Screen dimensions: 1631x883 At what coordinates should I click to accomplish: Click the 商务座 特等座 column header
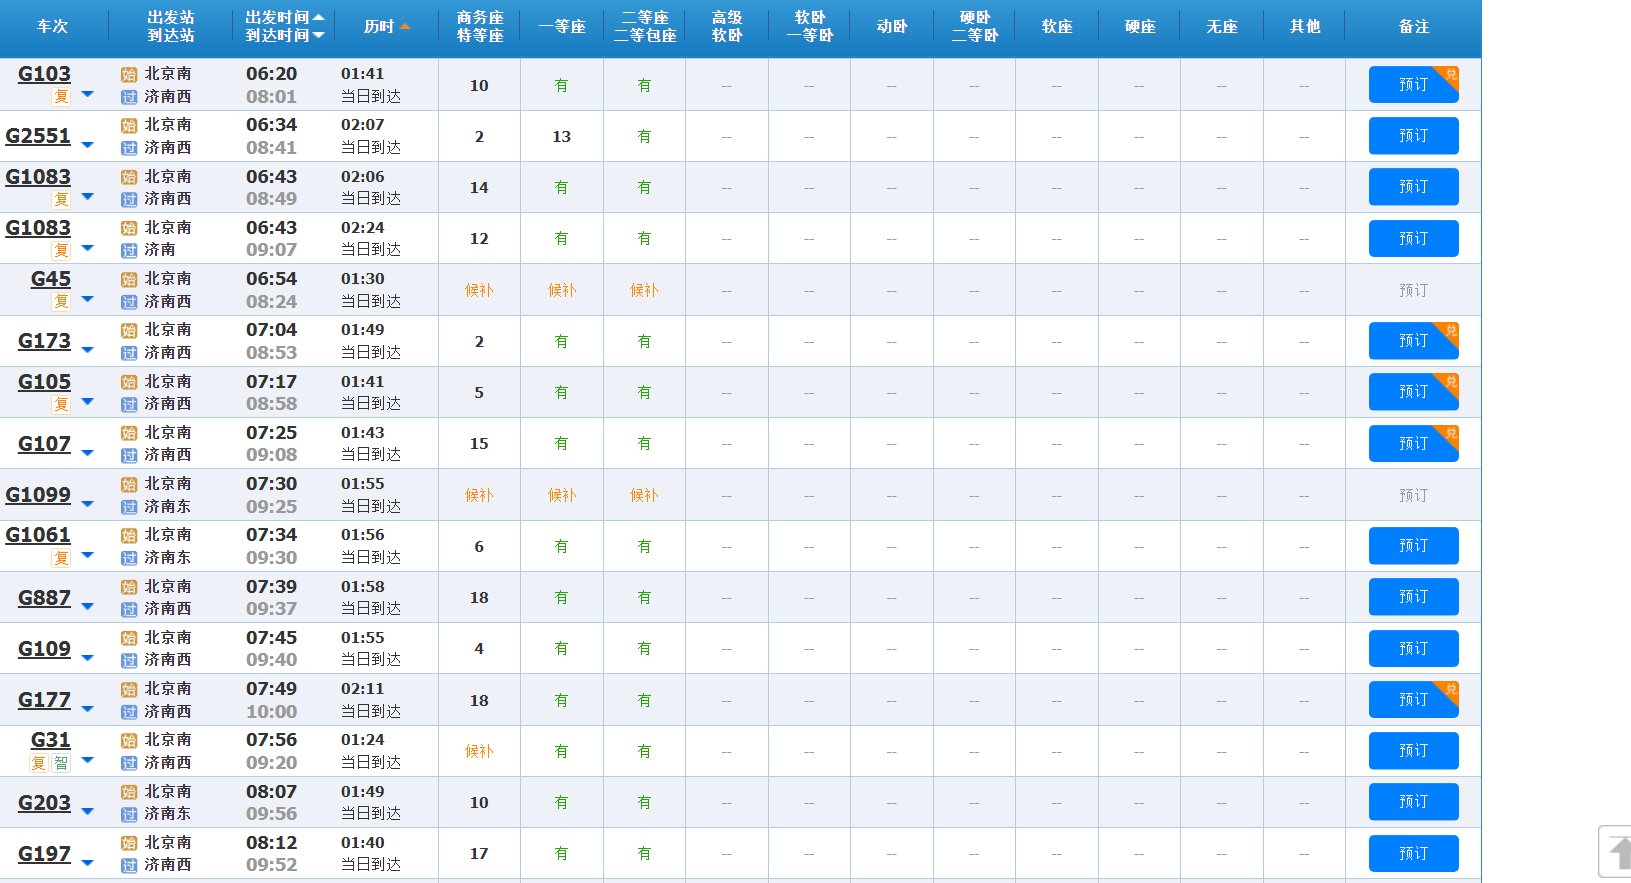tap(480, 27)
